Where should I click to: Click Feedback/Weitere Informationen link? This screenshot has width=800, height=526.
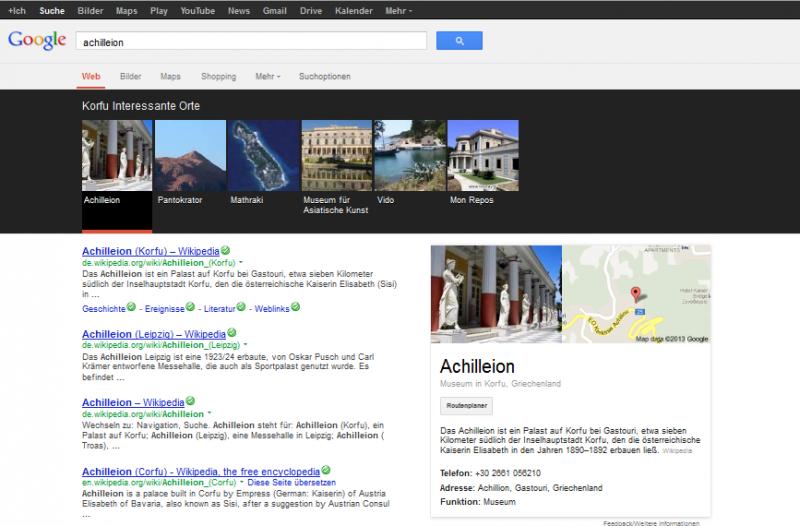[651, 523]
